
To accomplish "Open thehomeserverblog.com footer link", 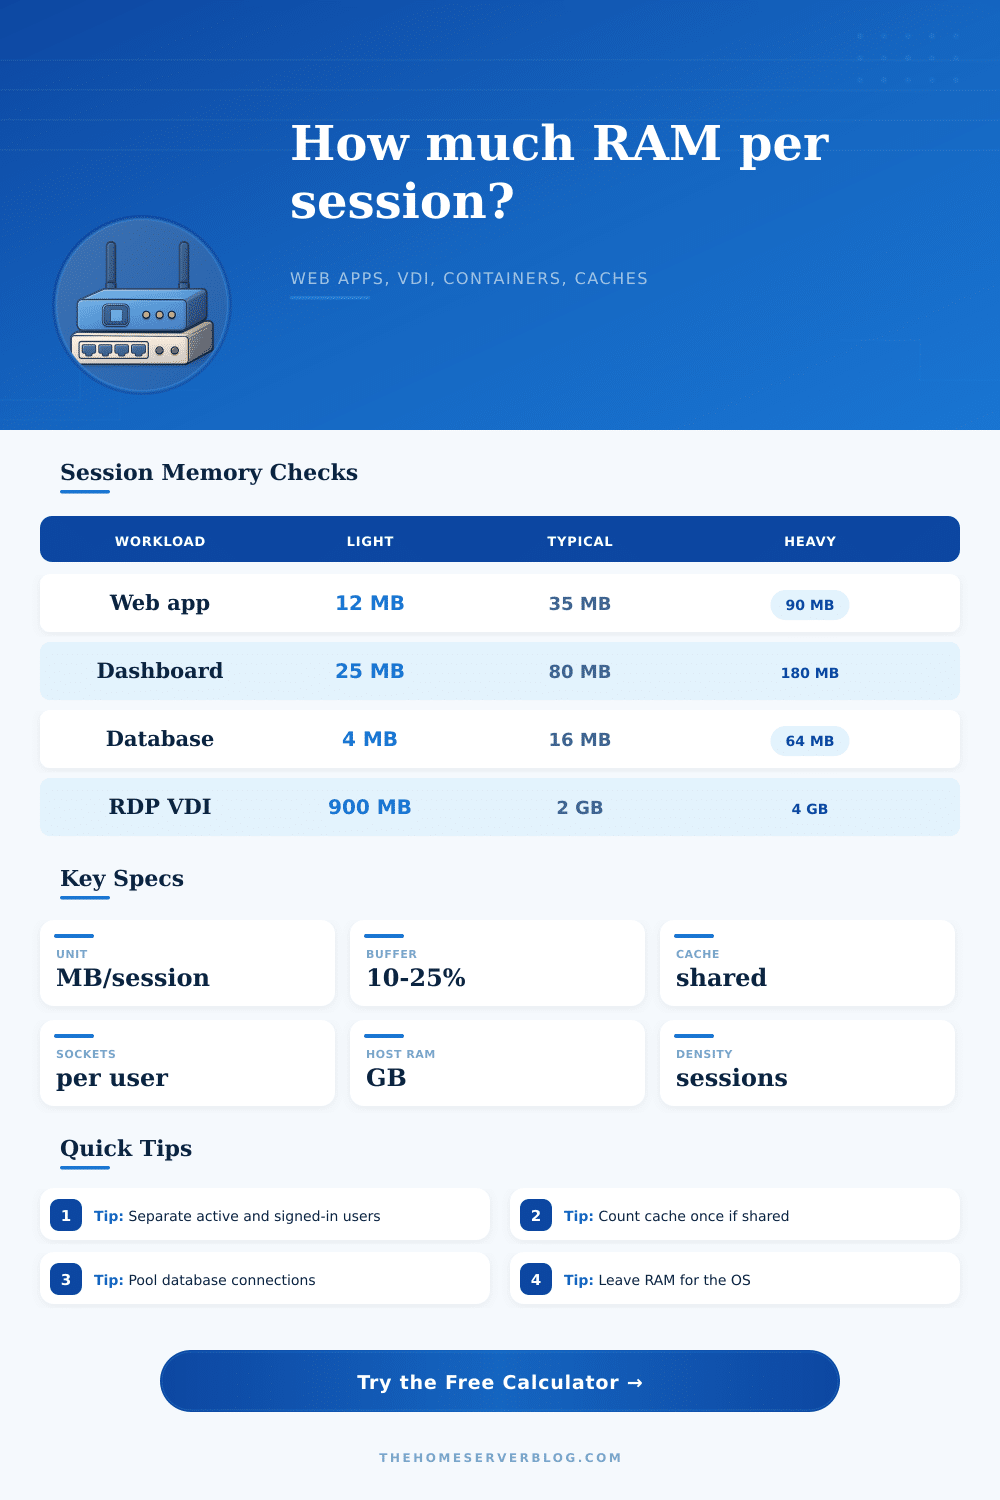I will point(500,1457).
